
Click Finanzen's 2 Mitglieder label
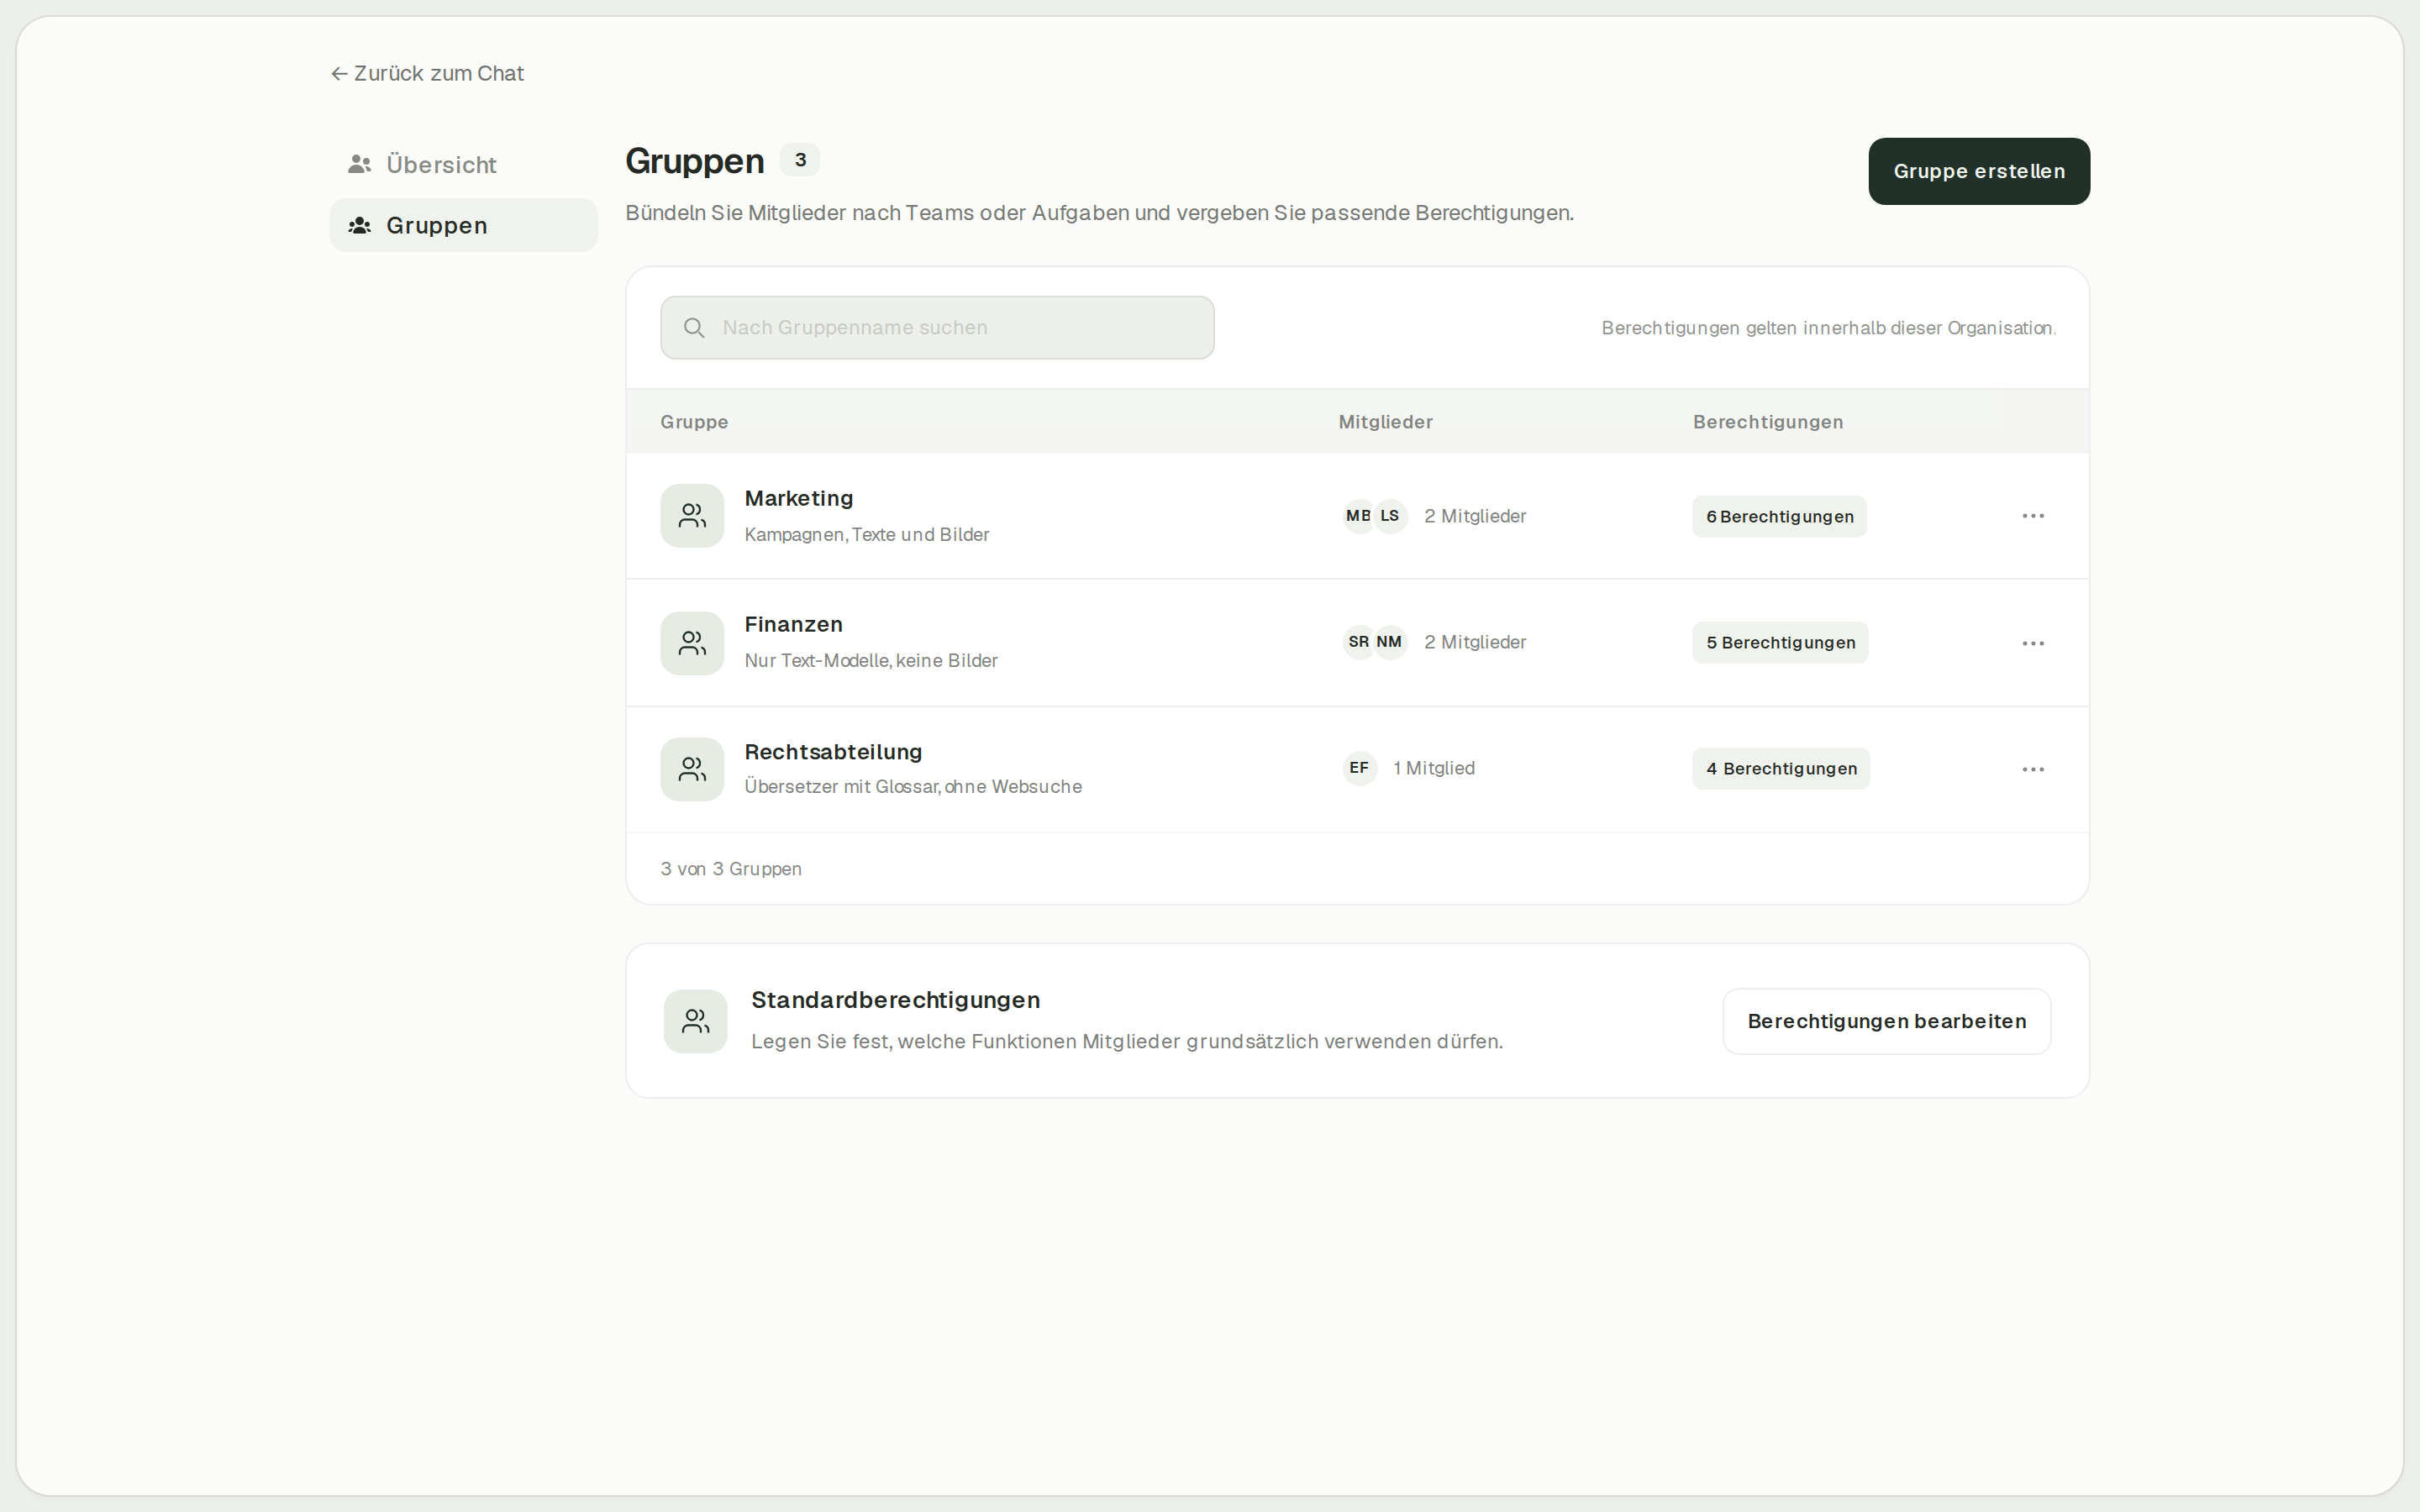pyautogui.click(x=1475, y=642)
